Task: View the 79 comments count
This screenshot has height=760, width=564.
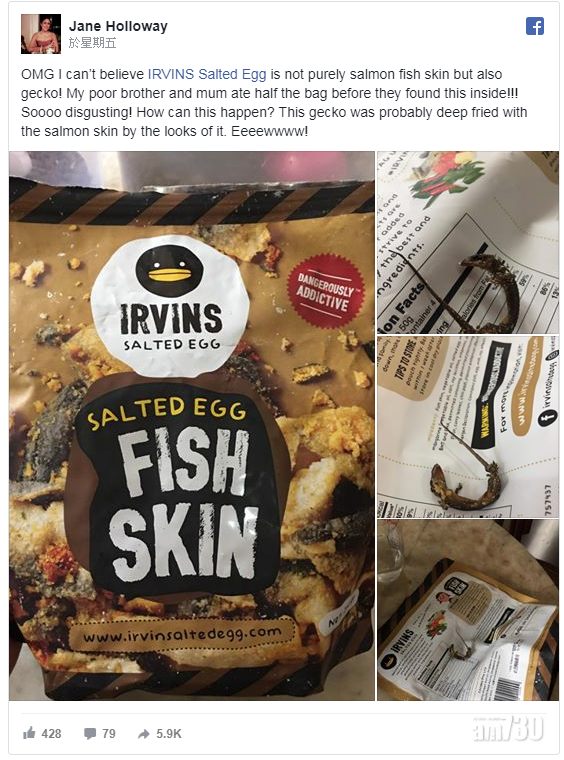Action: [109, 734]
